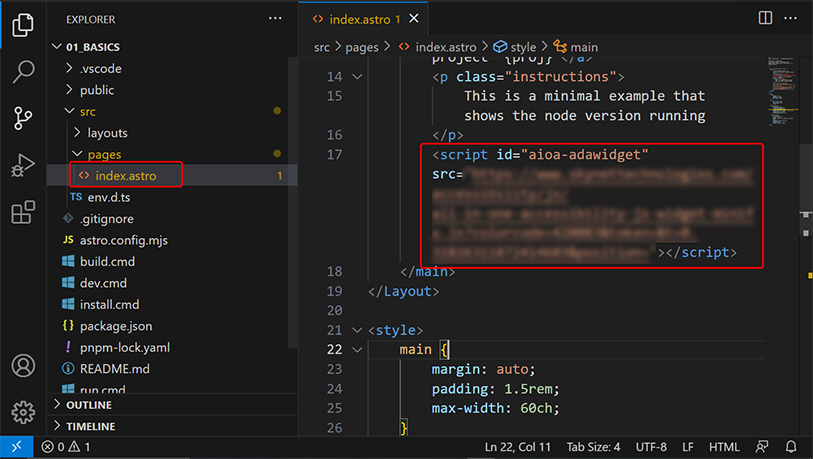Open package.json in the explorer
The height and width of the screenshot is (459, 813).
point(115,326)
